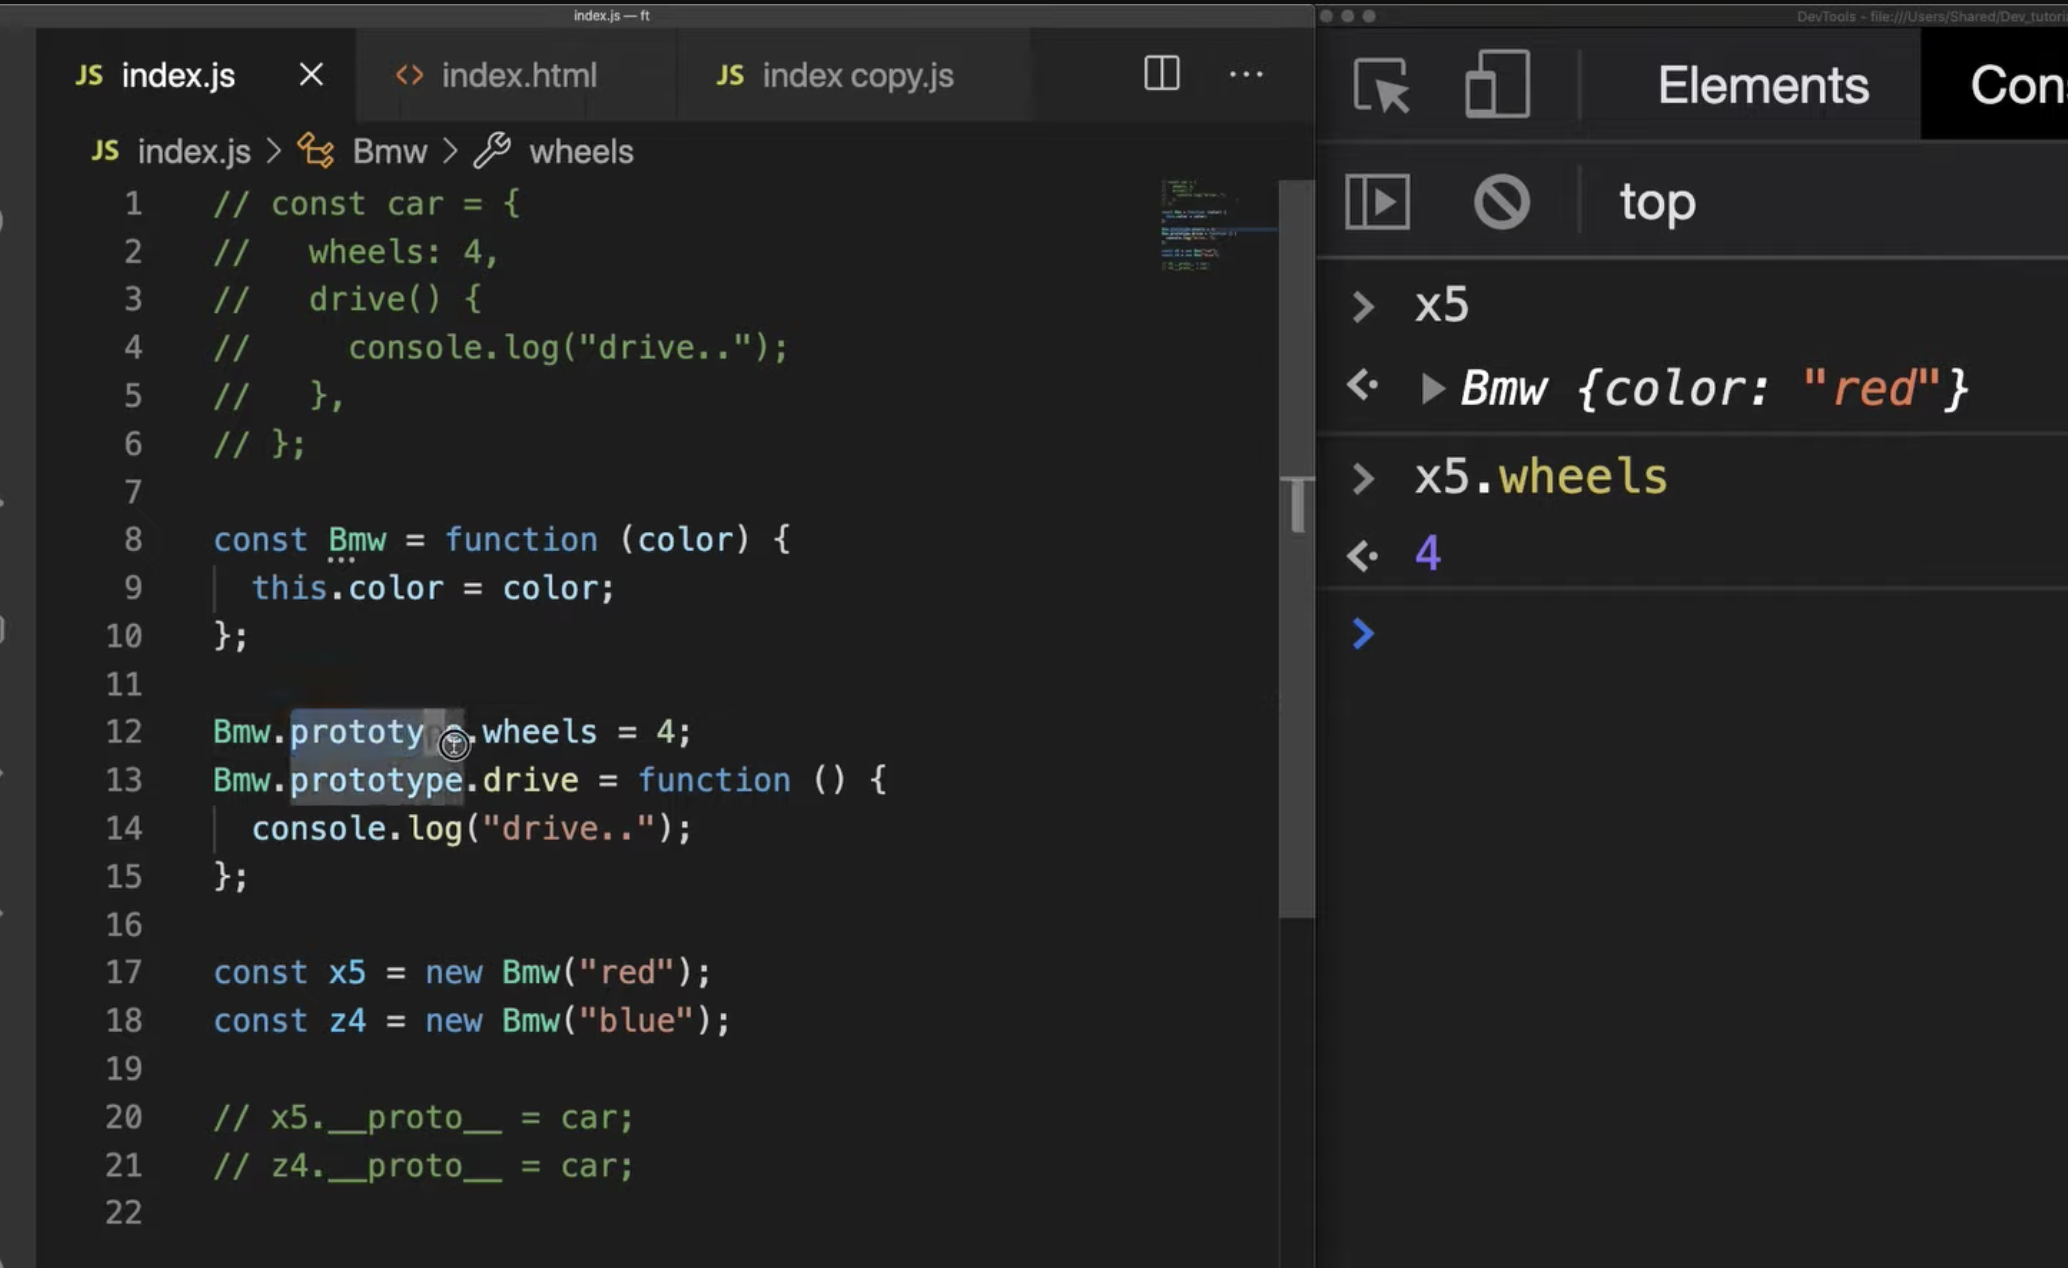Click the JS icon on index.js tab
Image resolution: width=2068 pixels, height=1268 pixels.
click(x=89, y=75)
